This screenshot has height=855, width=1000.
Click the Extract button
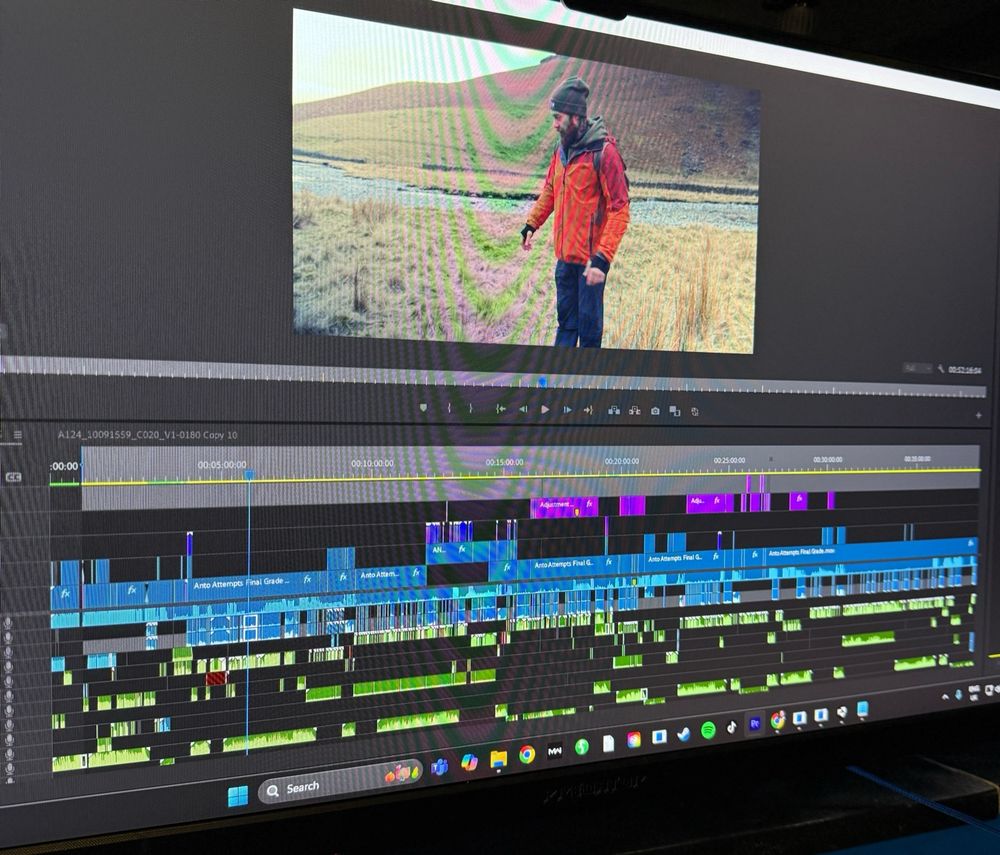coord(635,411)
